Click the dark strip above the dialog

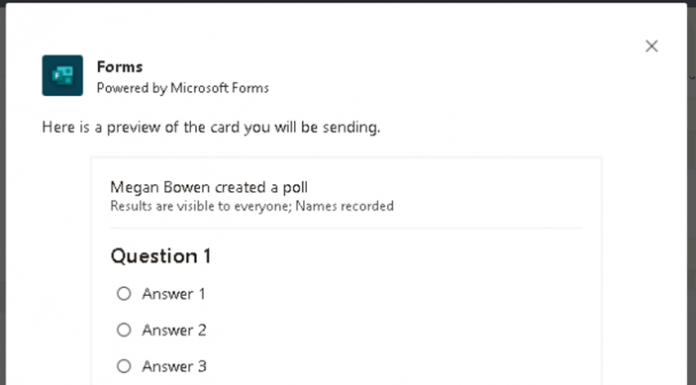click(348, 1)
